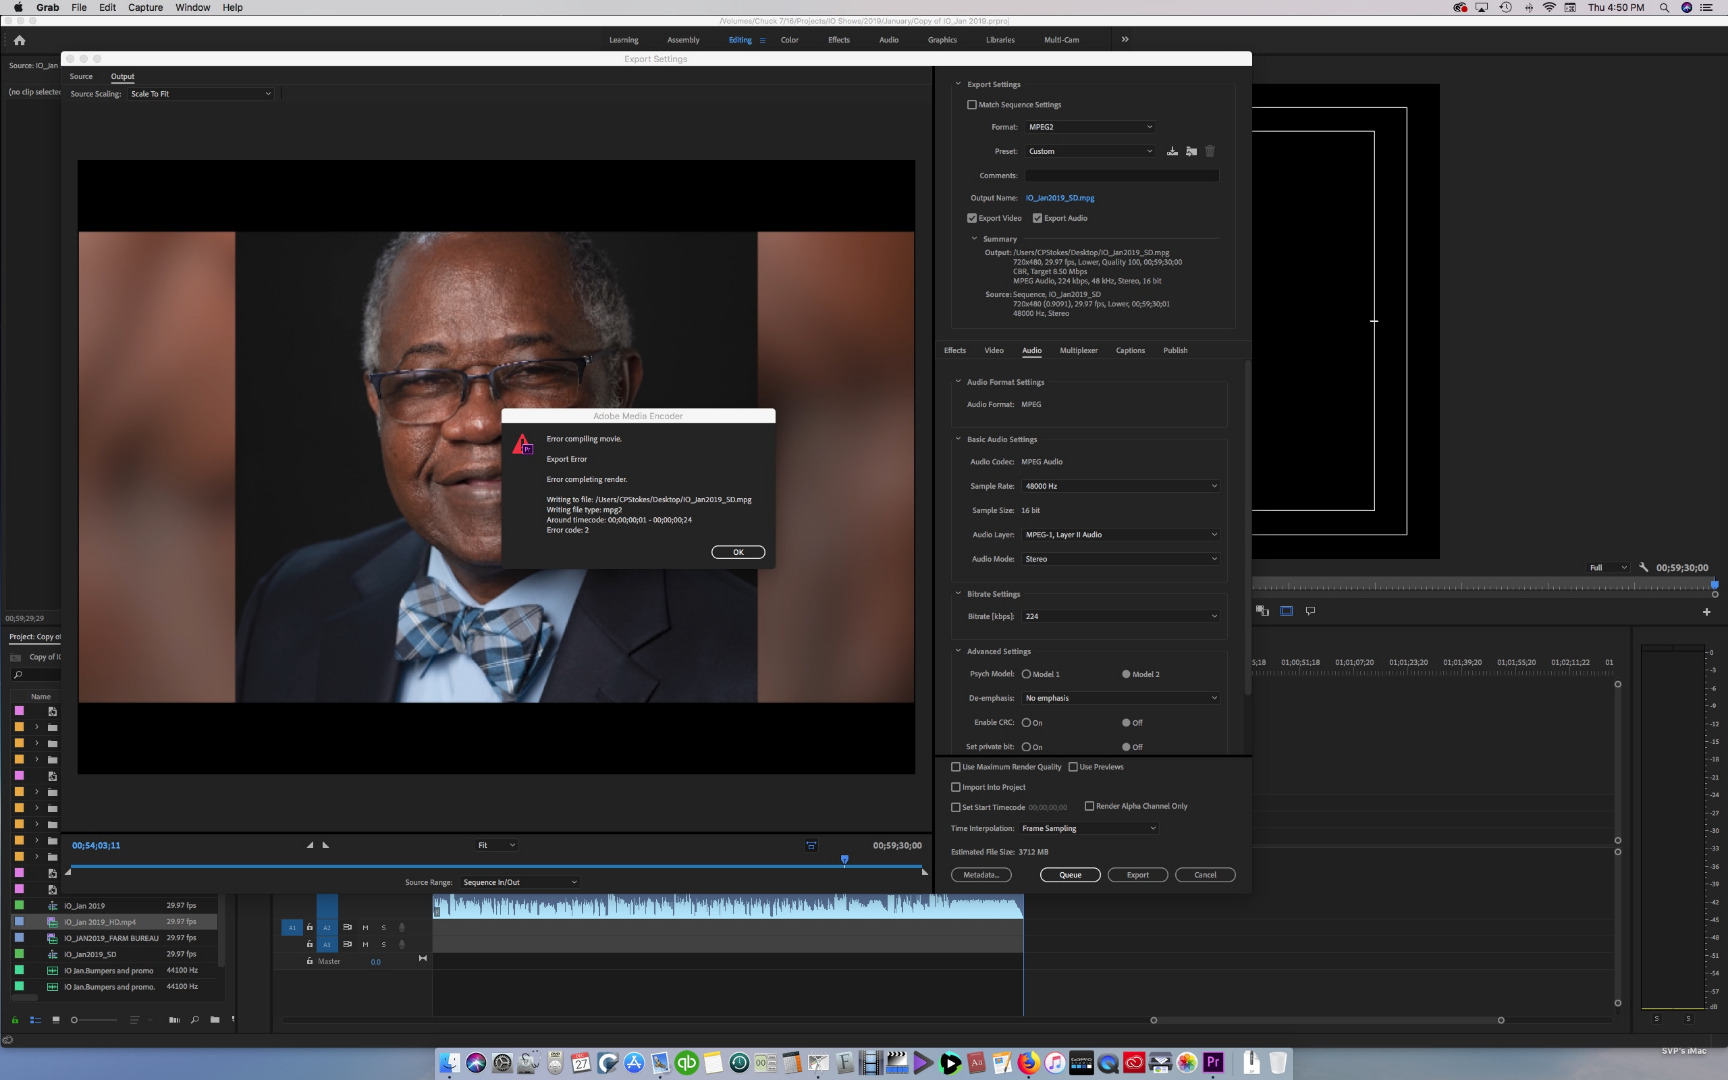Open Metadata settings button
Viewport: 1728px width, 1080px height.
(x=981, y=875)
